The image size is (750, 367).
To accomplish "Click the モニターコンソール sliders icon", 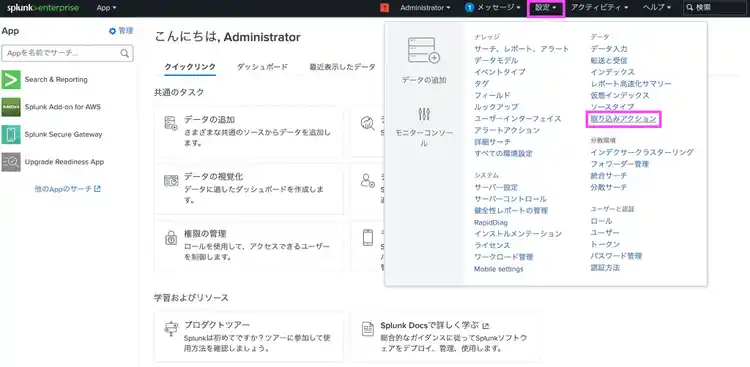I will pyautogui.click(x=424, y=114).
